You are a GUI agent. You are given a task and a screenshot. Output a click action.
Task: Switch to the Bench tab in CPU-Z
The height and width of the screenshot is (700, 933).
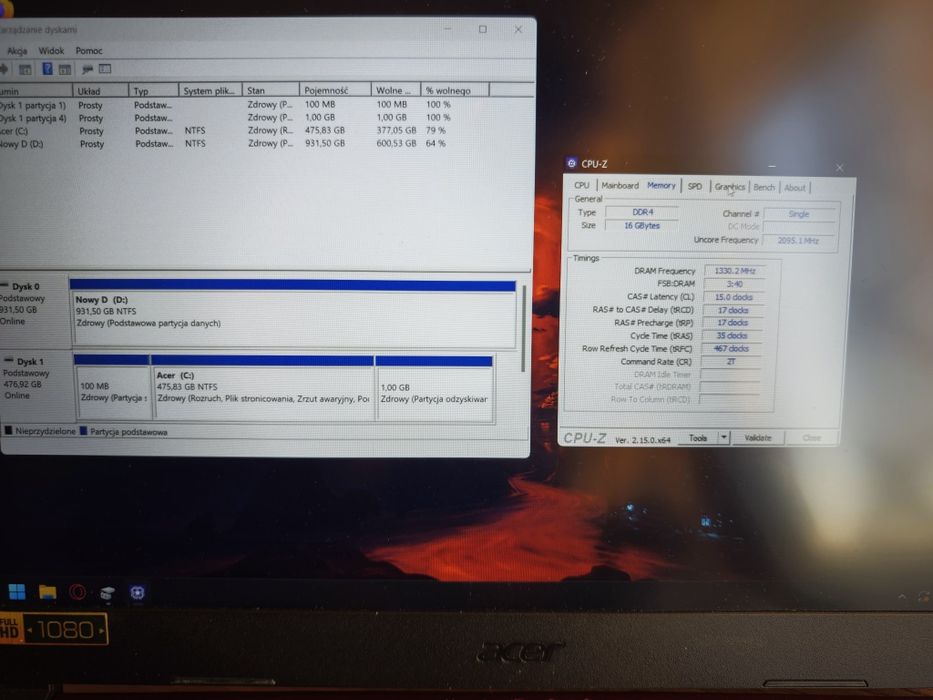click(764, 188)
